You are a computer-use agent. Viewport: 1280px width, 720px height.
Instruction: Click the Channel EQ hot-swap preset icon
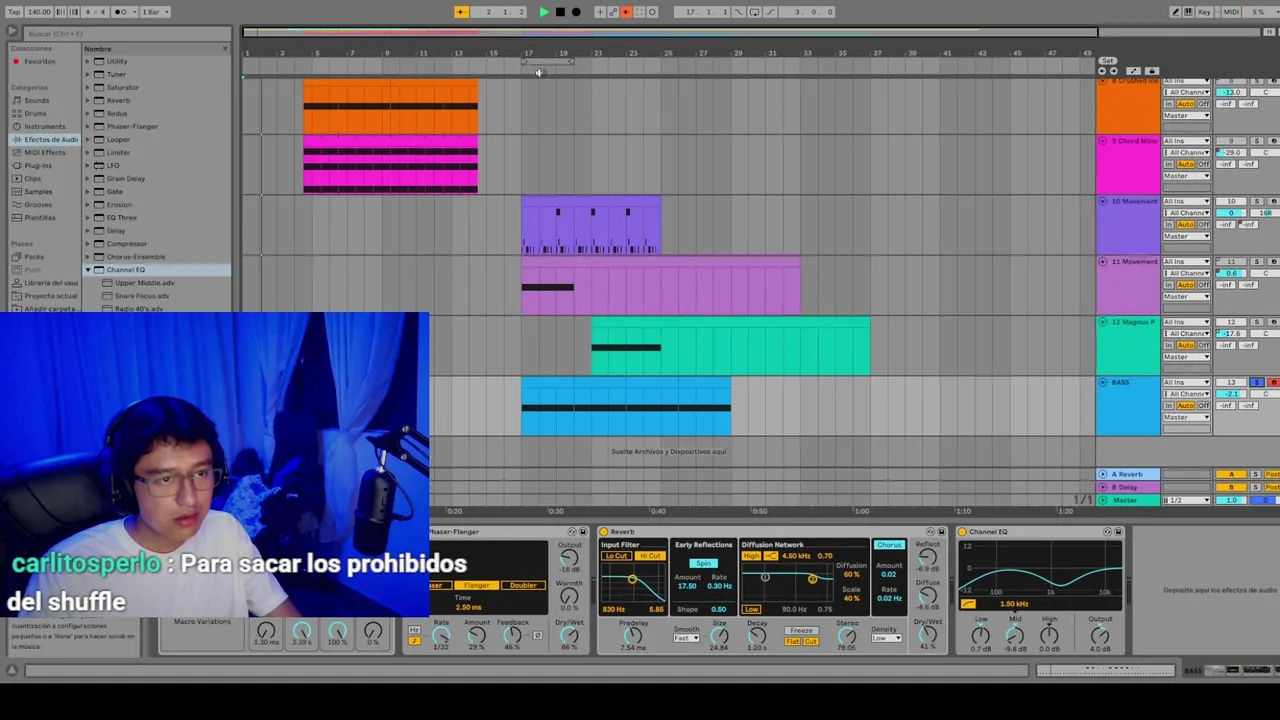click(1107, 532)
